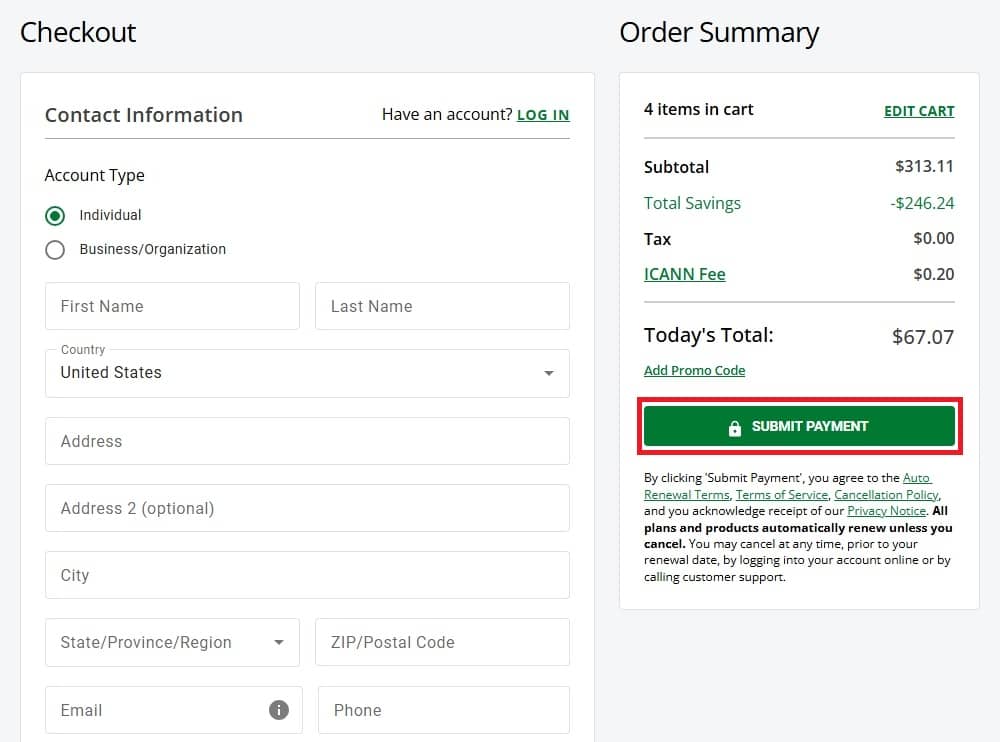
Task: Open Add Promo Code
Action: coord(694,370)
